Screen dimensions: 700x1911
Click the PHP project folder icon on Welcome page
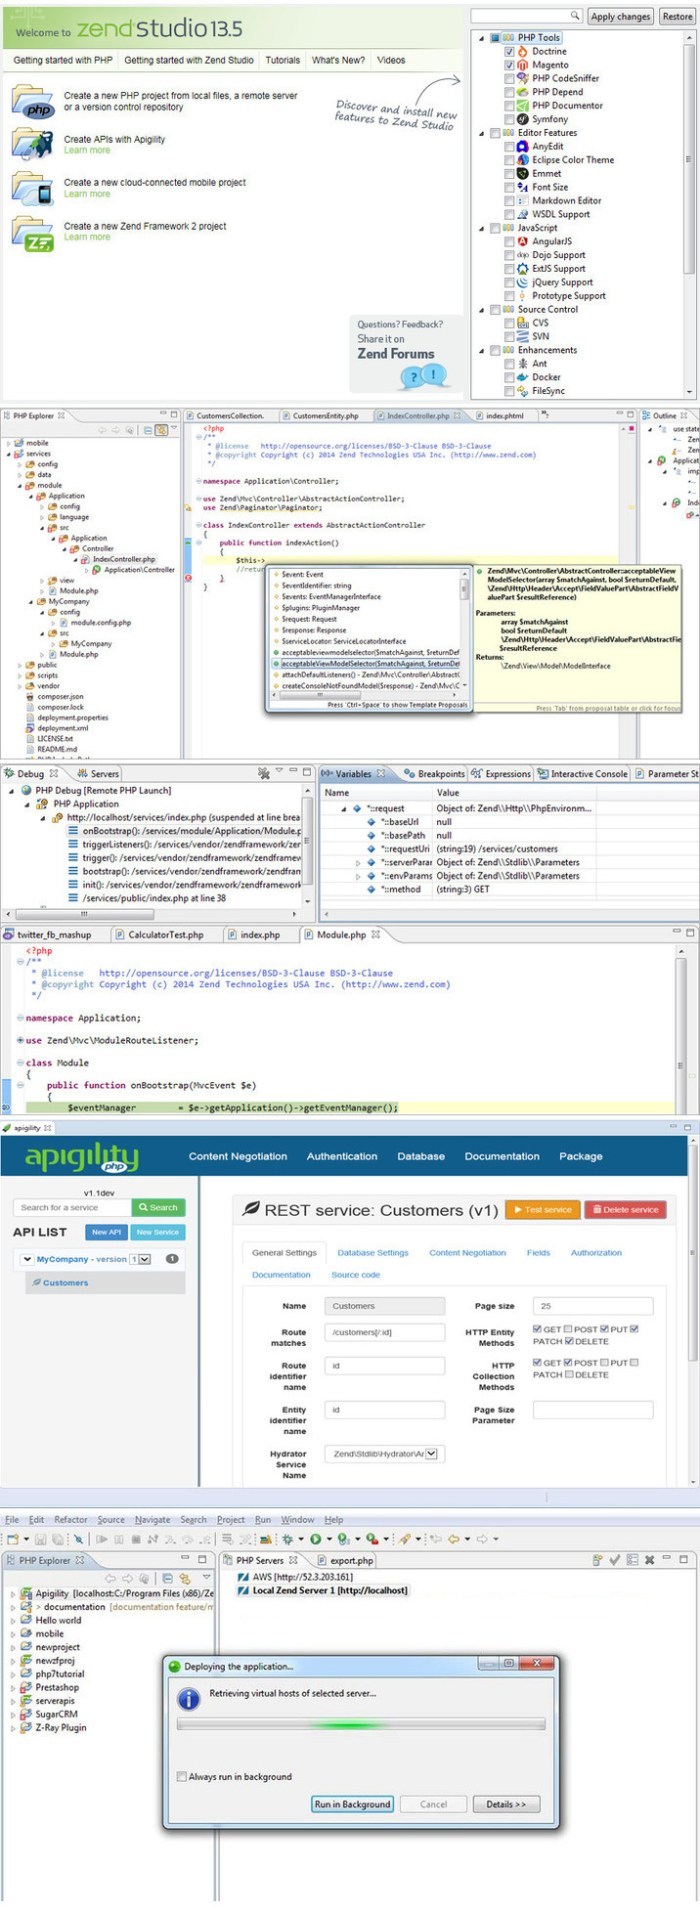[x=33, y=102]
